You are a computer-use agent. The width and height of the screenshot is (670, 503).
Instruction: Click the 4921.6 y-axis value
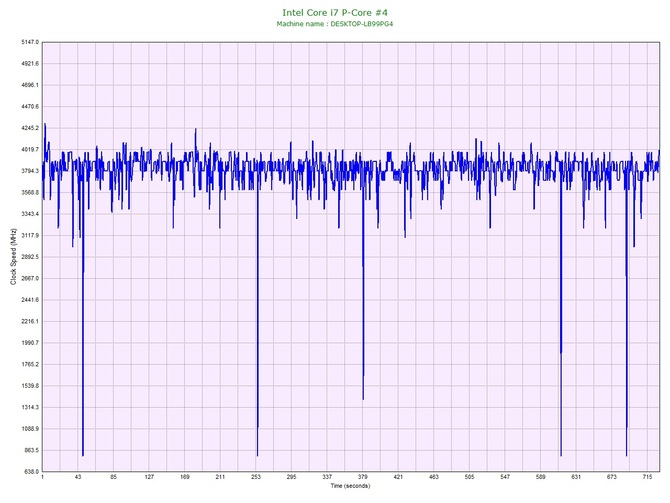click(x=30, y=64)
